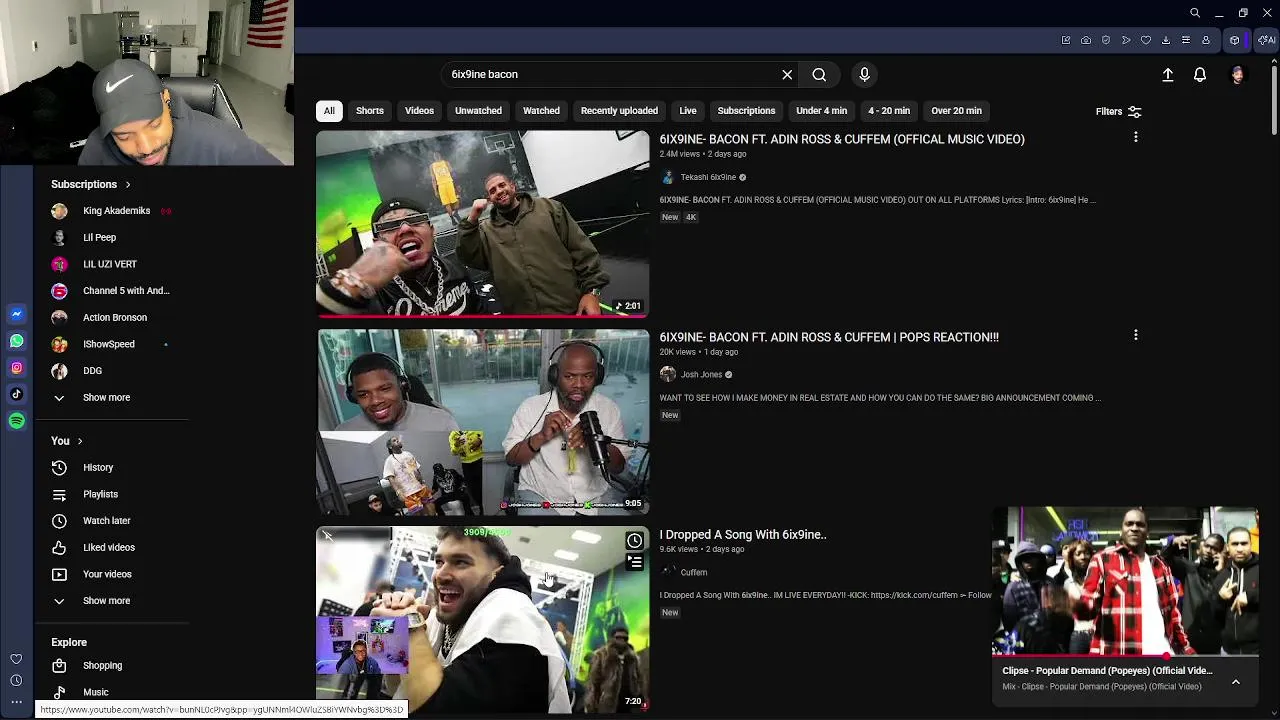Select the Unwatched filter chip

pyautogui.click(x=478, y=111)
